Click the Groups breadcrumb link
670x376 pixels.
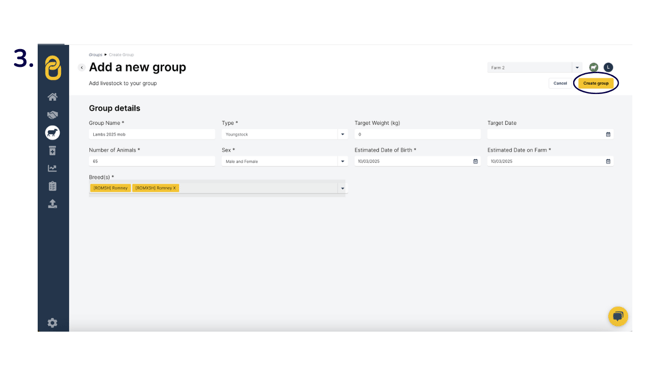[x=95, y=55]
